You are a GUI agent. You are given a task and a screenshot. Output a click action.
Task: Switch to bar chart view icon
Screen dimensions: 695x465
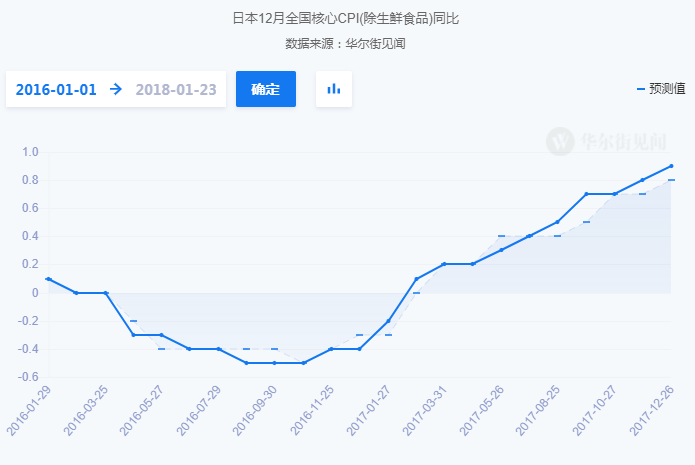(x=334, y=89)
